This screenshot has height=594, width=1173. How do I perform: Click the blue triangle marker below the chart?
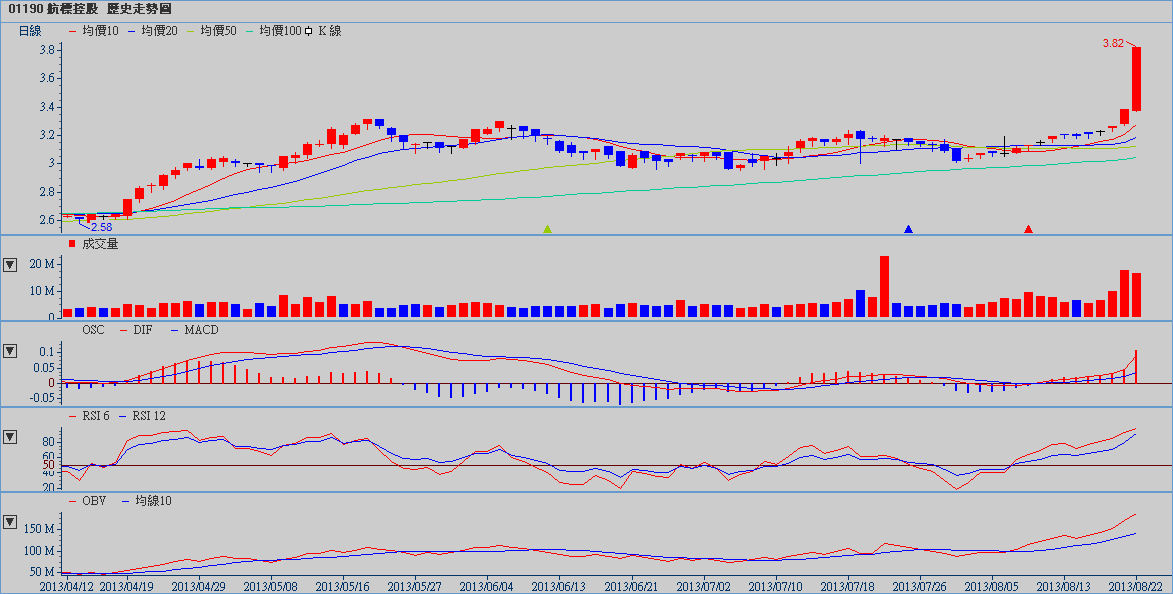click(908, 229)
